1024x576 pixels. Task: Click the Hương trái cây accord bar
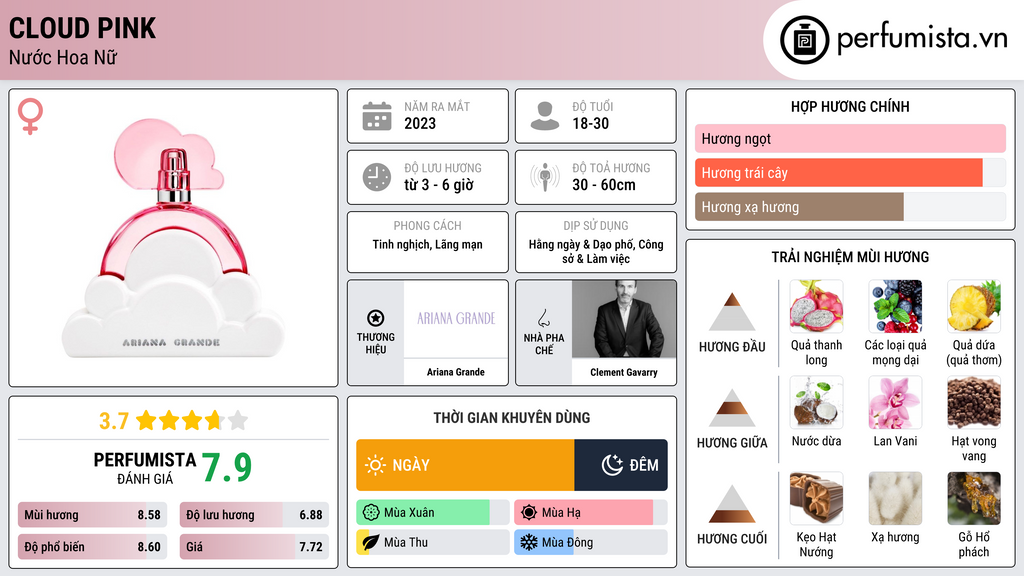(839, 173)
